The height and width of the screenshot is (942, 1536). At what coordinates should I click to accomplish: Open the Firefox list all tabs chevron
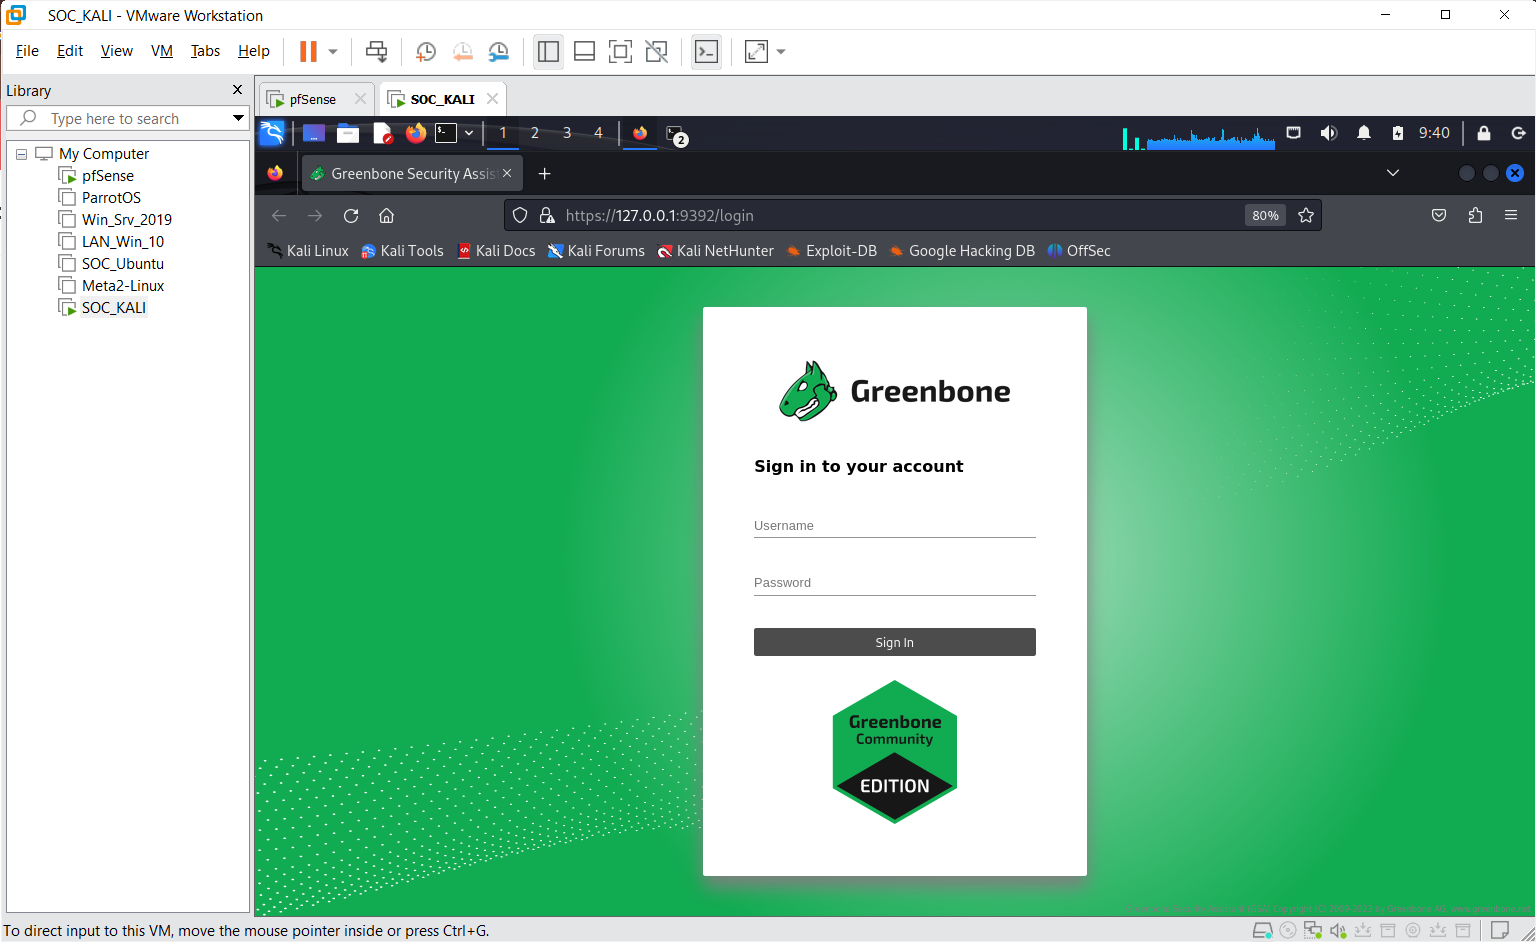tap(1393, 173)
